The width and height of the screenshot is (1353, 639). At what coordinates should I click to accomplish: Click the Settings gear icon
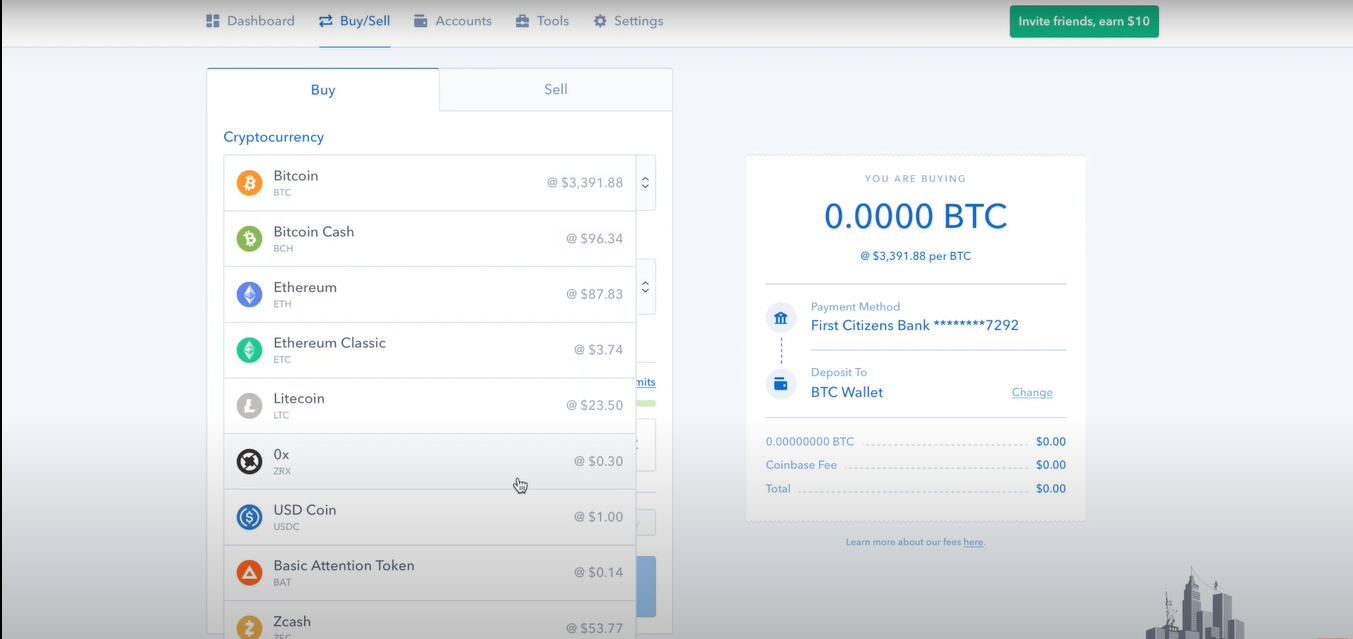(x=600, y=20)
